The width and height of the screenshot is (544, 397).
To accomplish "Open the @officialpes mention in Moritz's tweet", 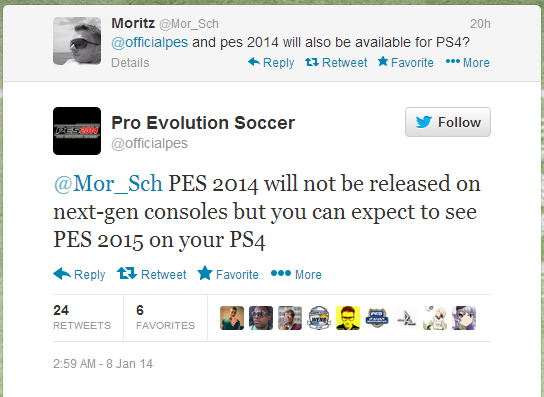I will click(150, 42).
